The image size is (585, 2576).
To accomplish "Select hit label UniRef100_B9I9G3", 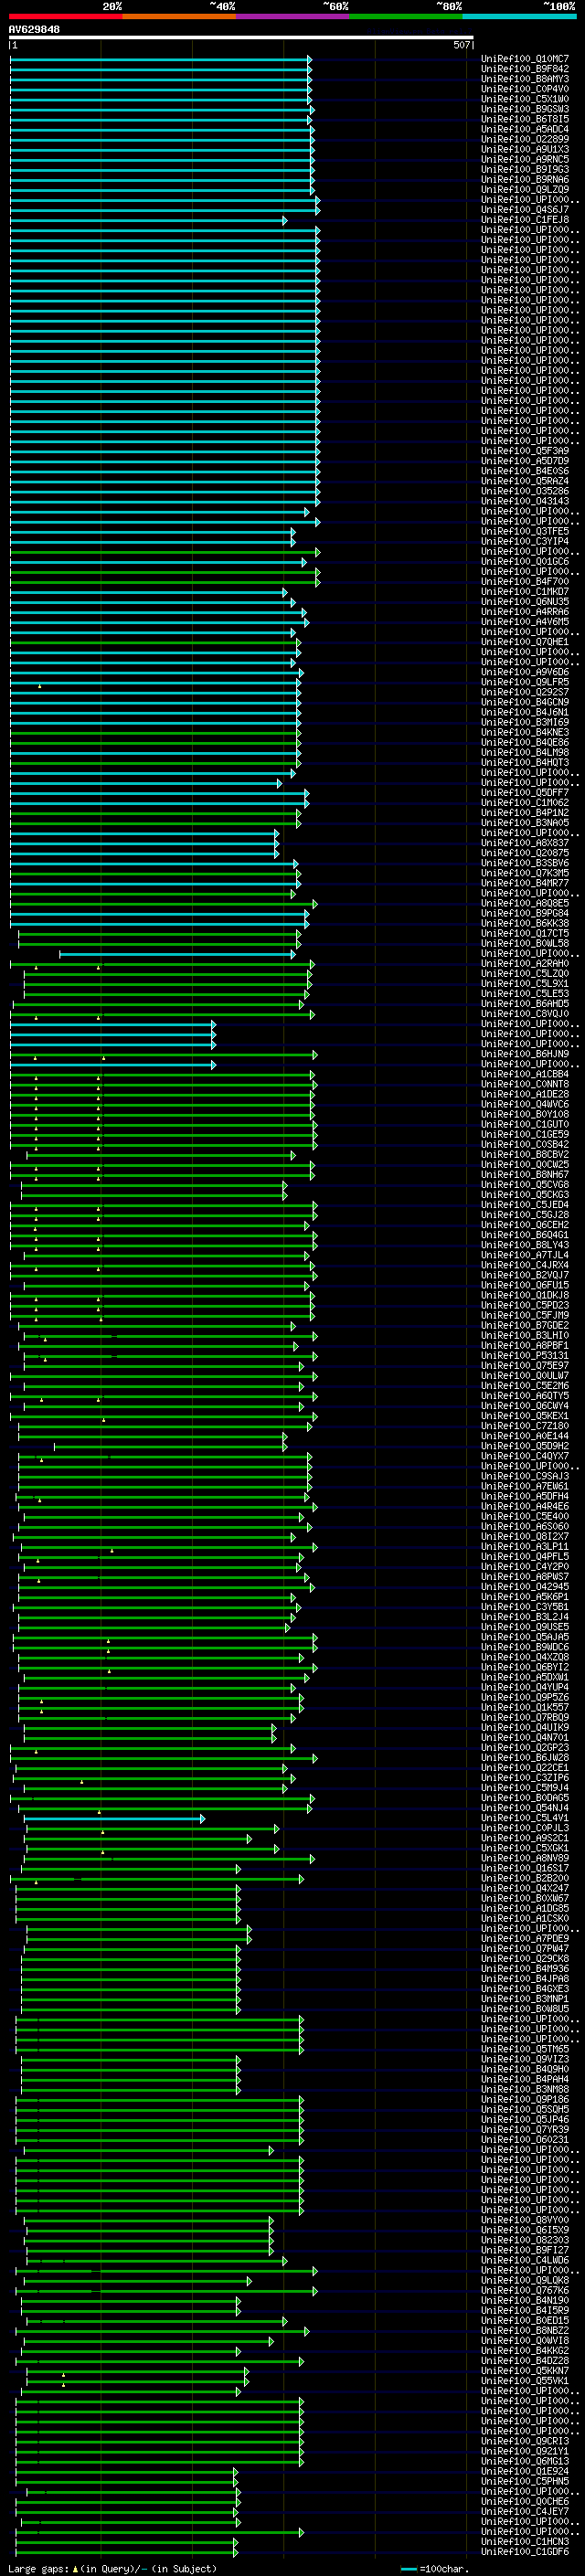I will [x=525, y=169].
